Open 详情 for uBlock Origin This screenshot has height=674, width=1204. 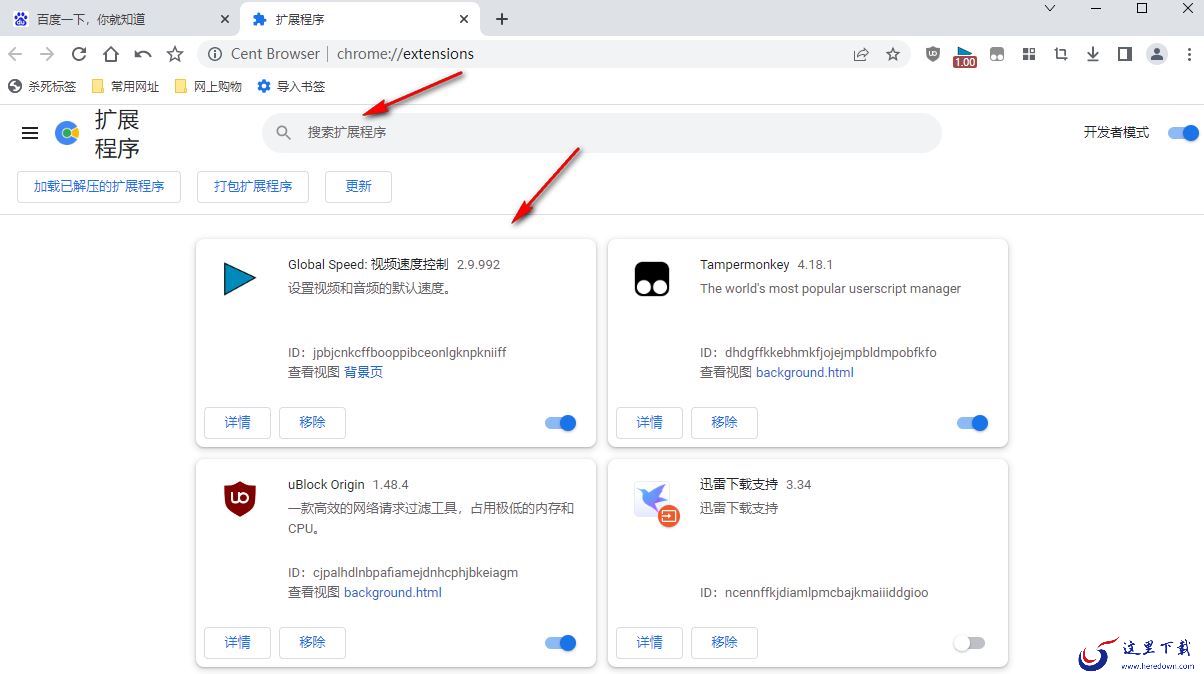click(237, 642)
